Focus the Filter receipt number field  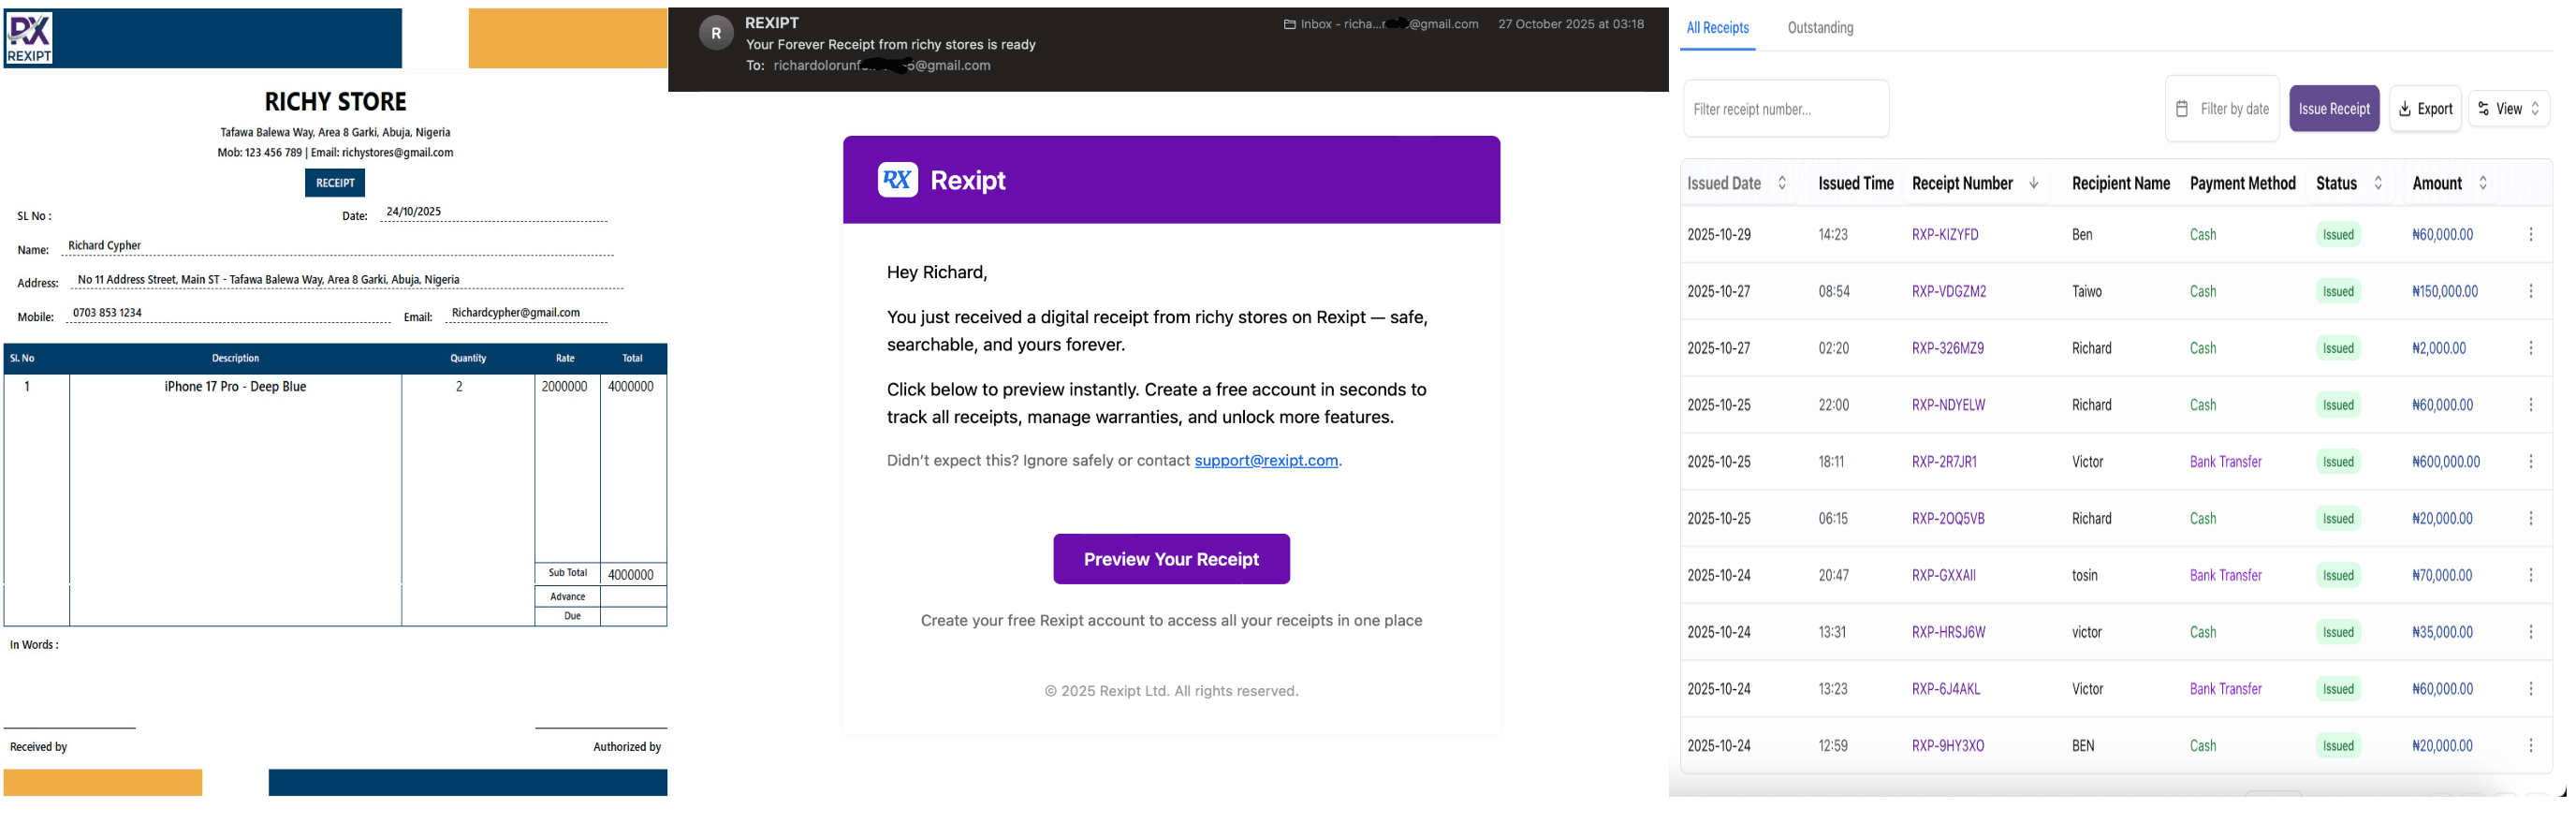tap(1786, 109)
